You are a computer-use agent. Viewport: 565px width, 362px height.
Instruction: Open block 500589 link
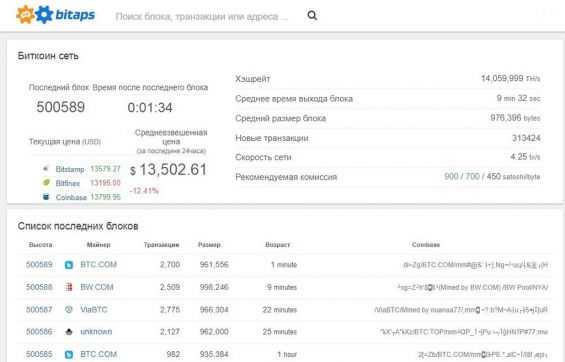tap(39, 265)
